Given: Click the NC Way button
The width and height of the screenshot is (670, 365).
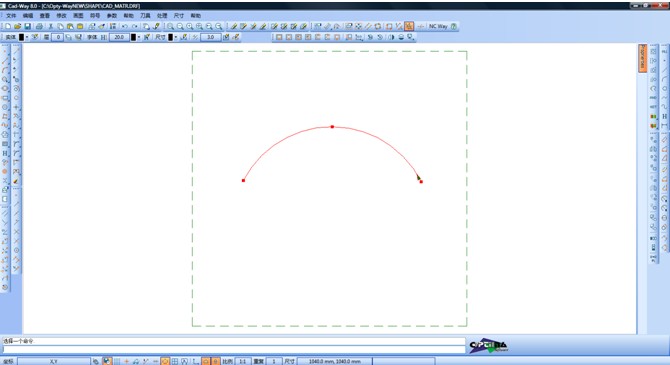Looking at the screenshot, I should (438, 26).
